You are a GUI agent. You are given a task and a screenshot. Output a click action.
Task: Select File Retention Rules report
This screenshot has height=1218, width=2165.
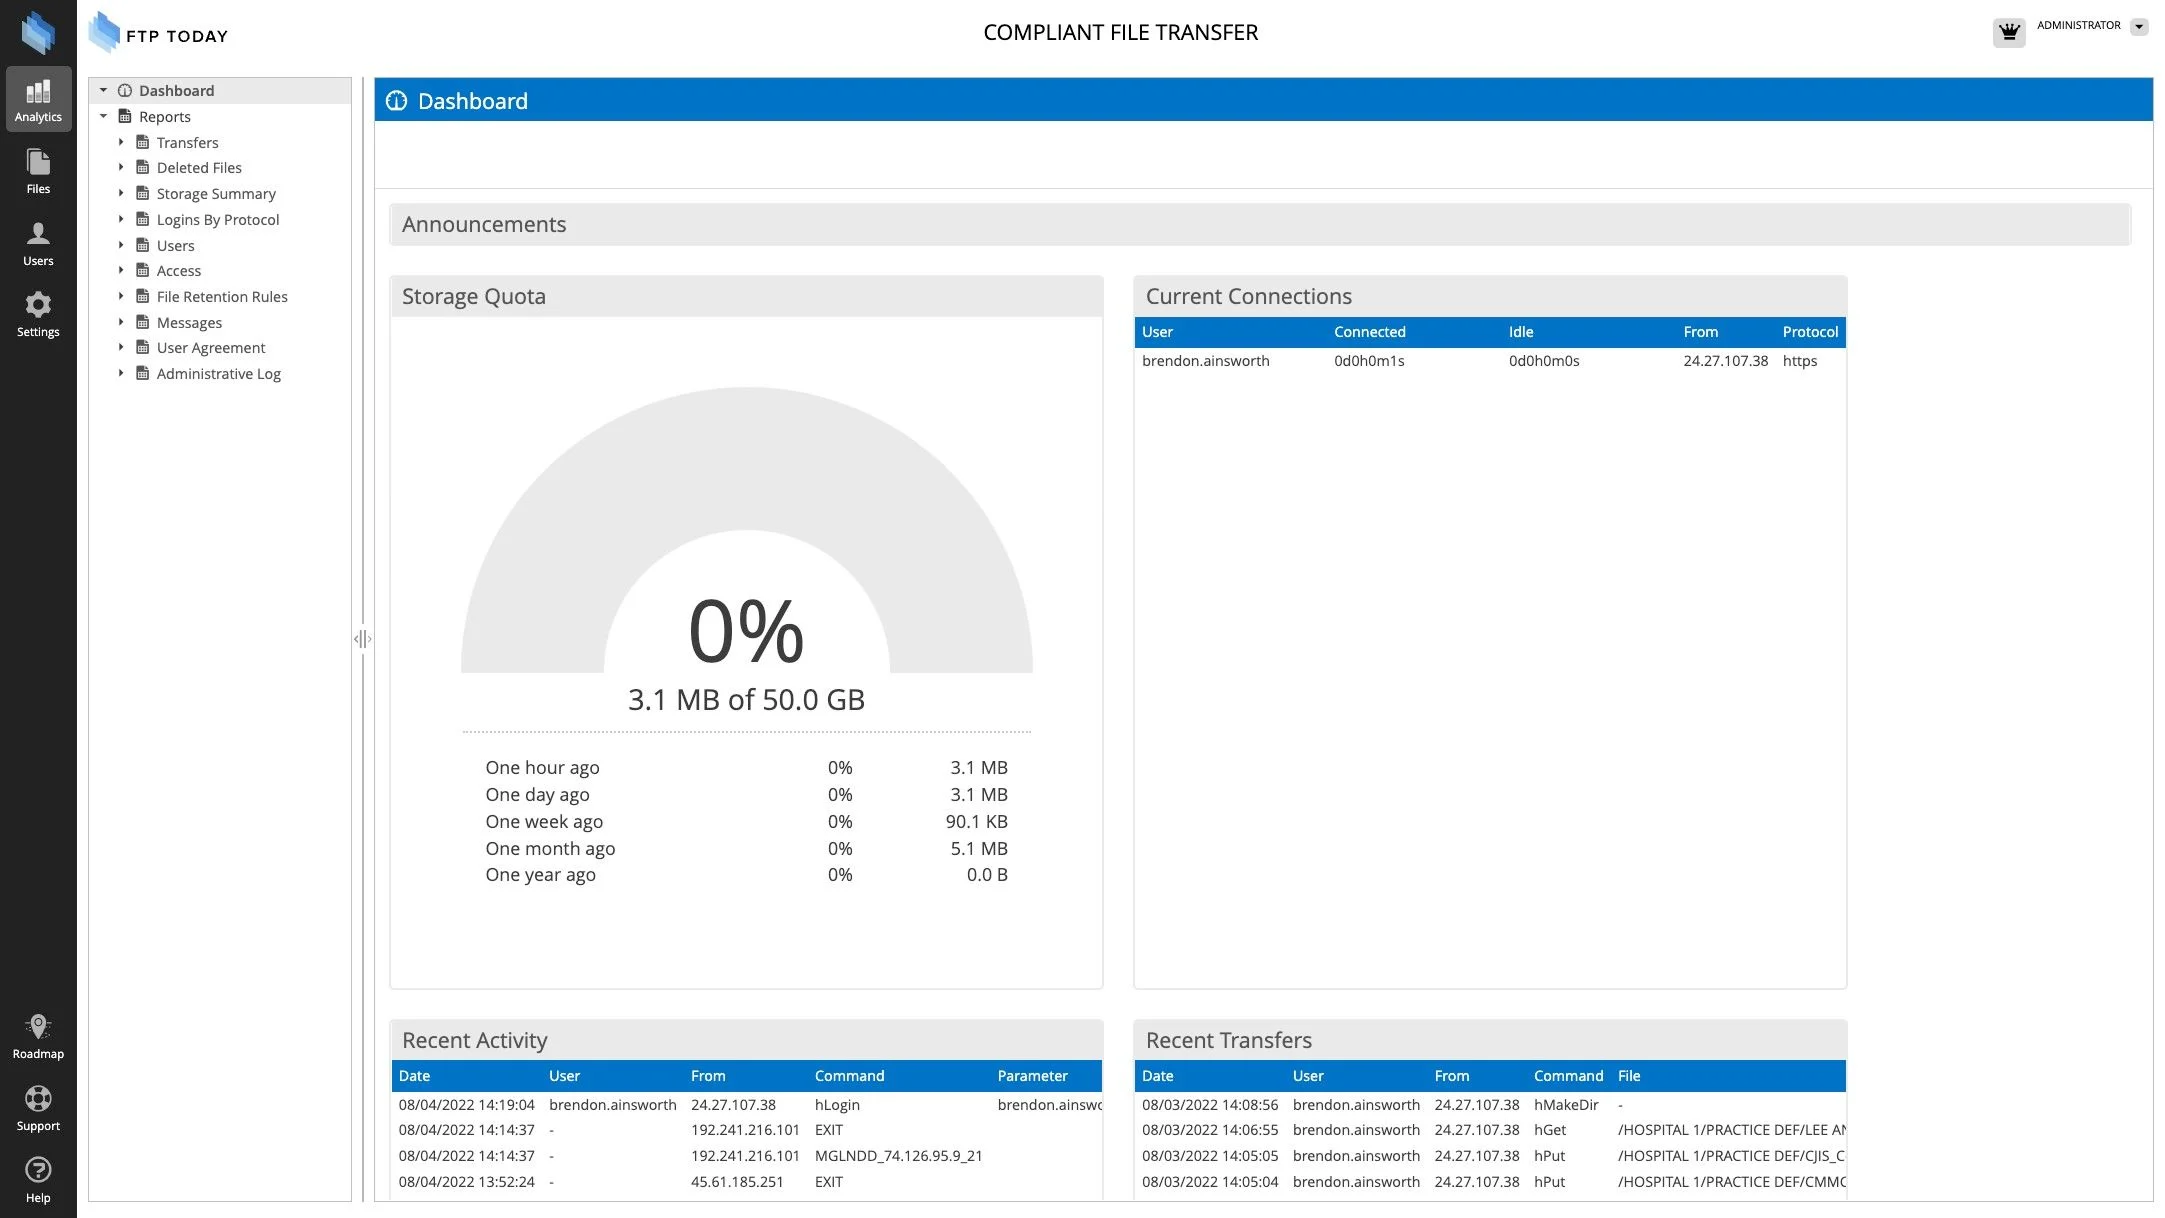pyautogui.click(x=221, y=296)
